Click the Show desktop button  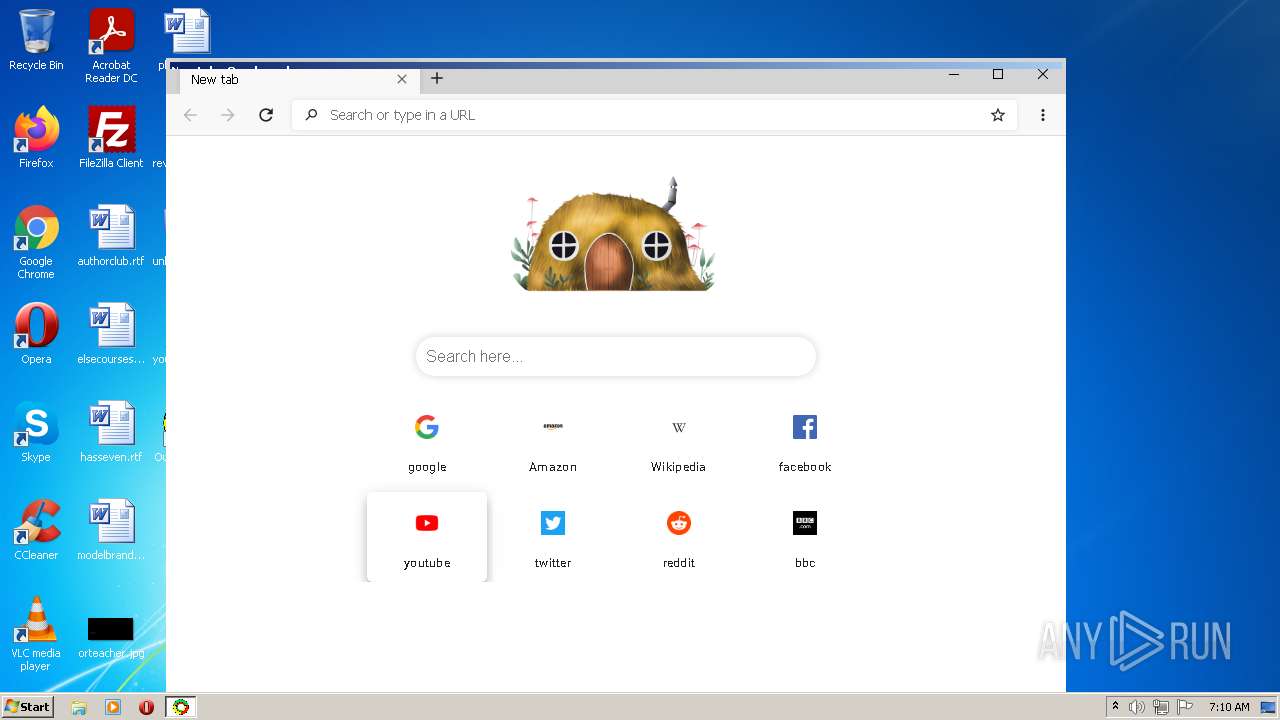[x=1269, y=707]
